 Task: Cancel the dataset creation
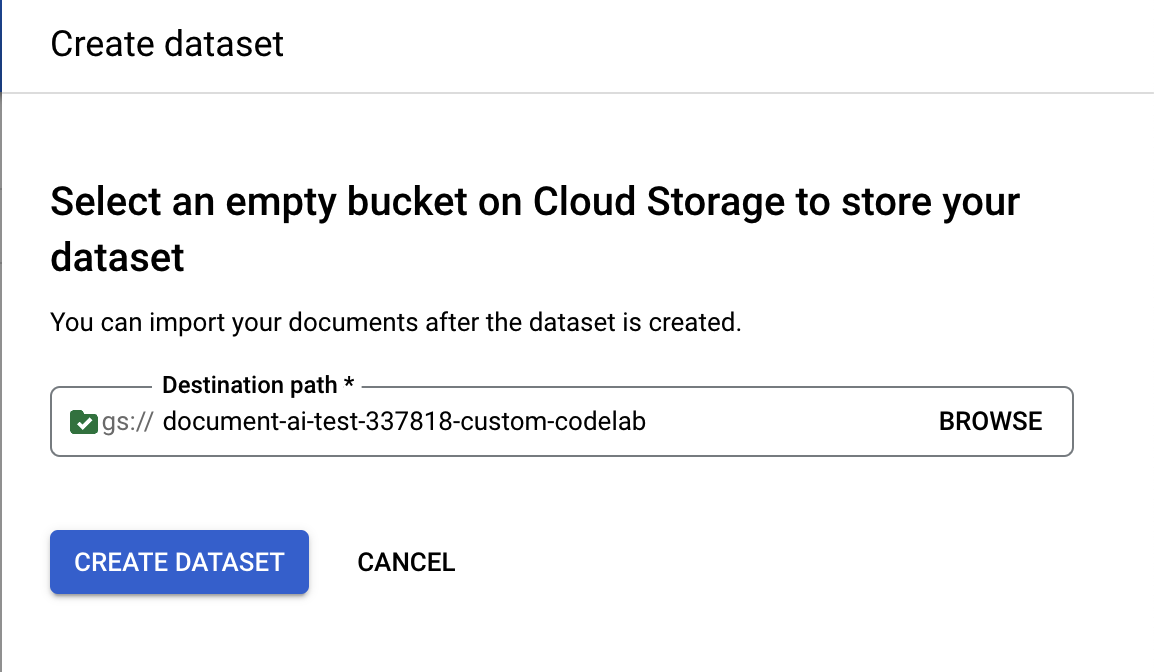pos(406,562)
